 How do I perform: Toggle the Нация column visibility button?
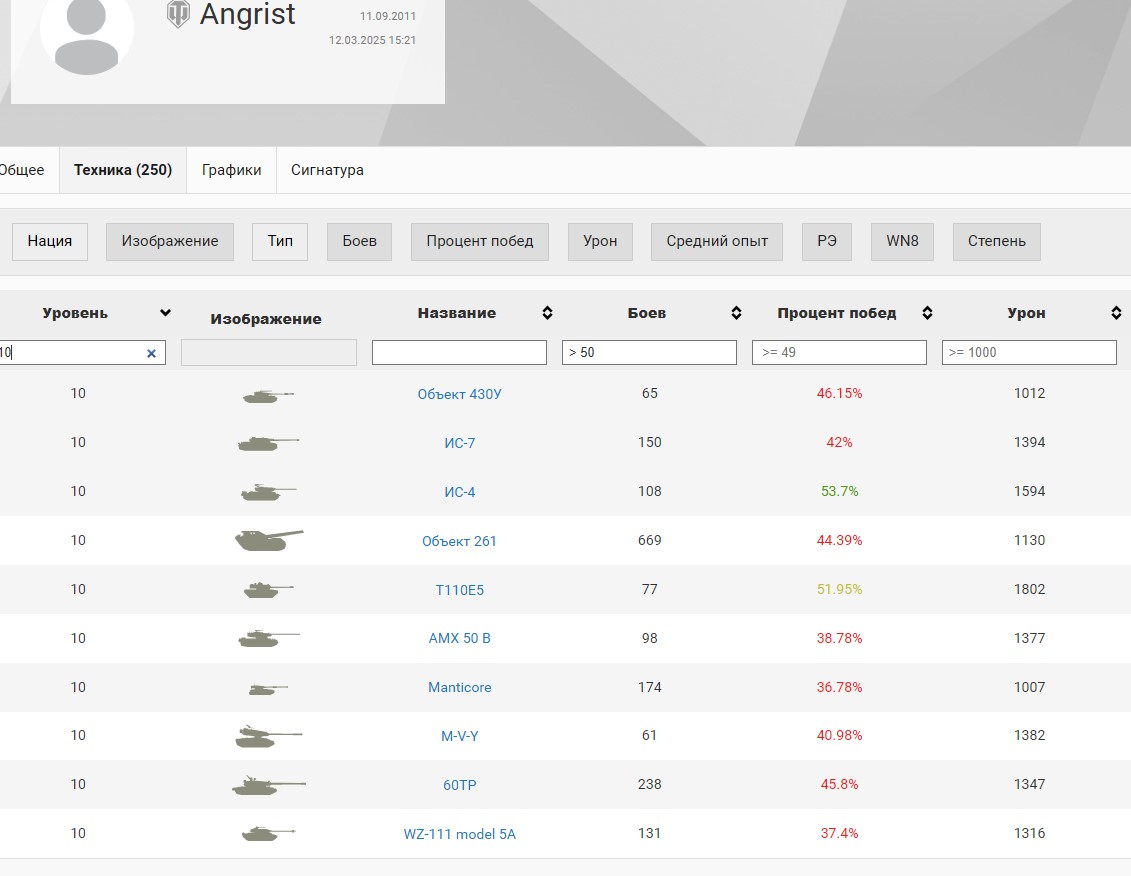(49, 241)
